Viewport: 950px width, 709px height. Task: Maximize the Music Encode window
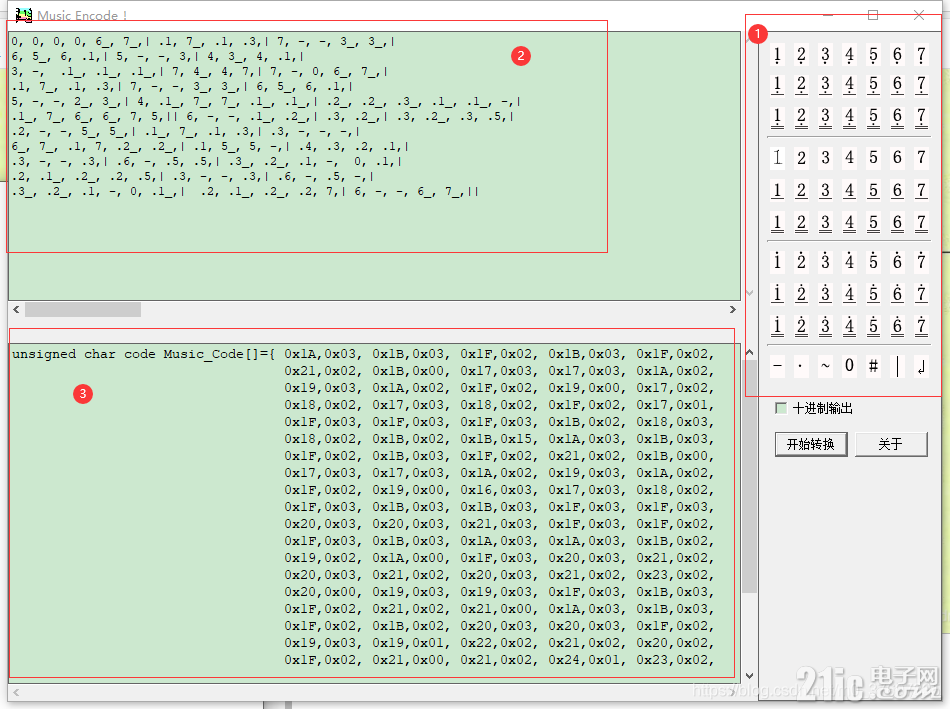873,15
